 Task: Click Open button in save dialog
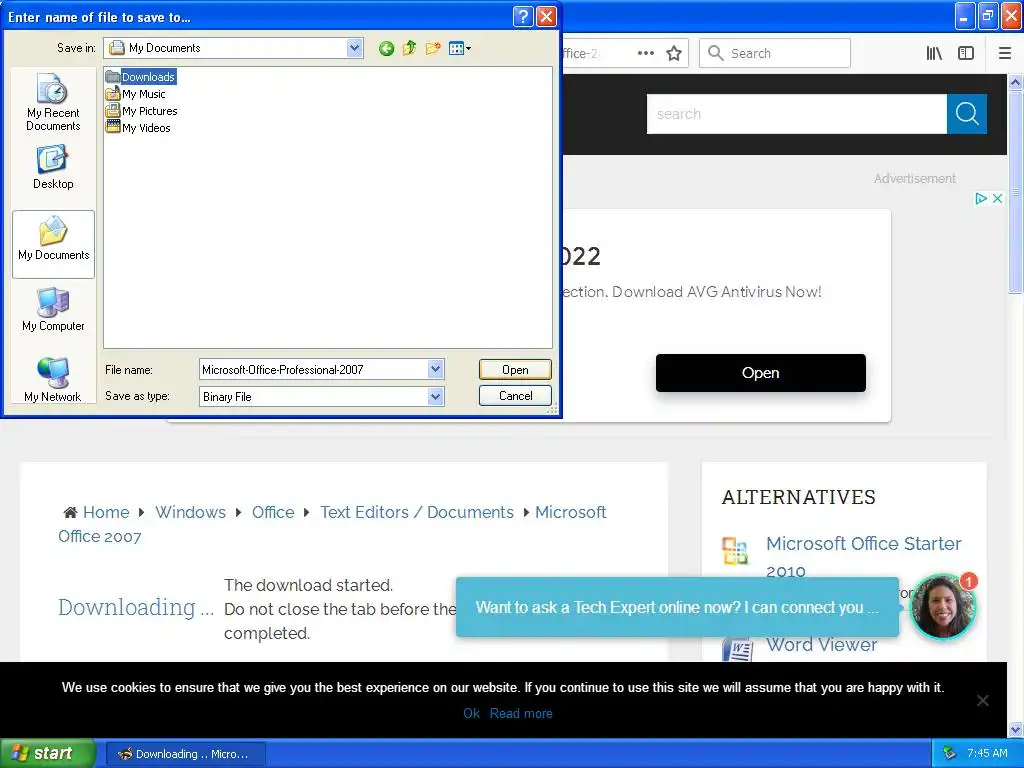[x=515, y=370]
